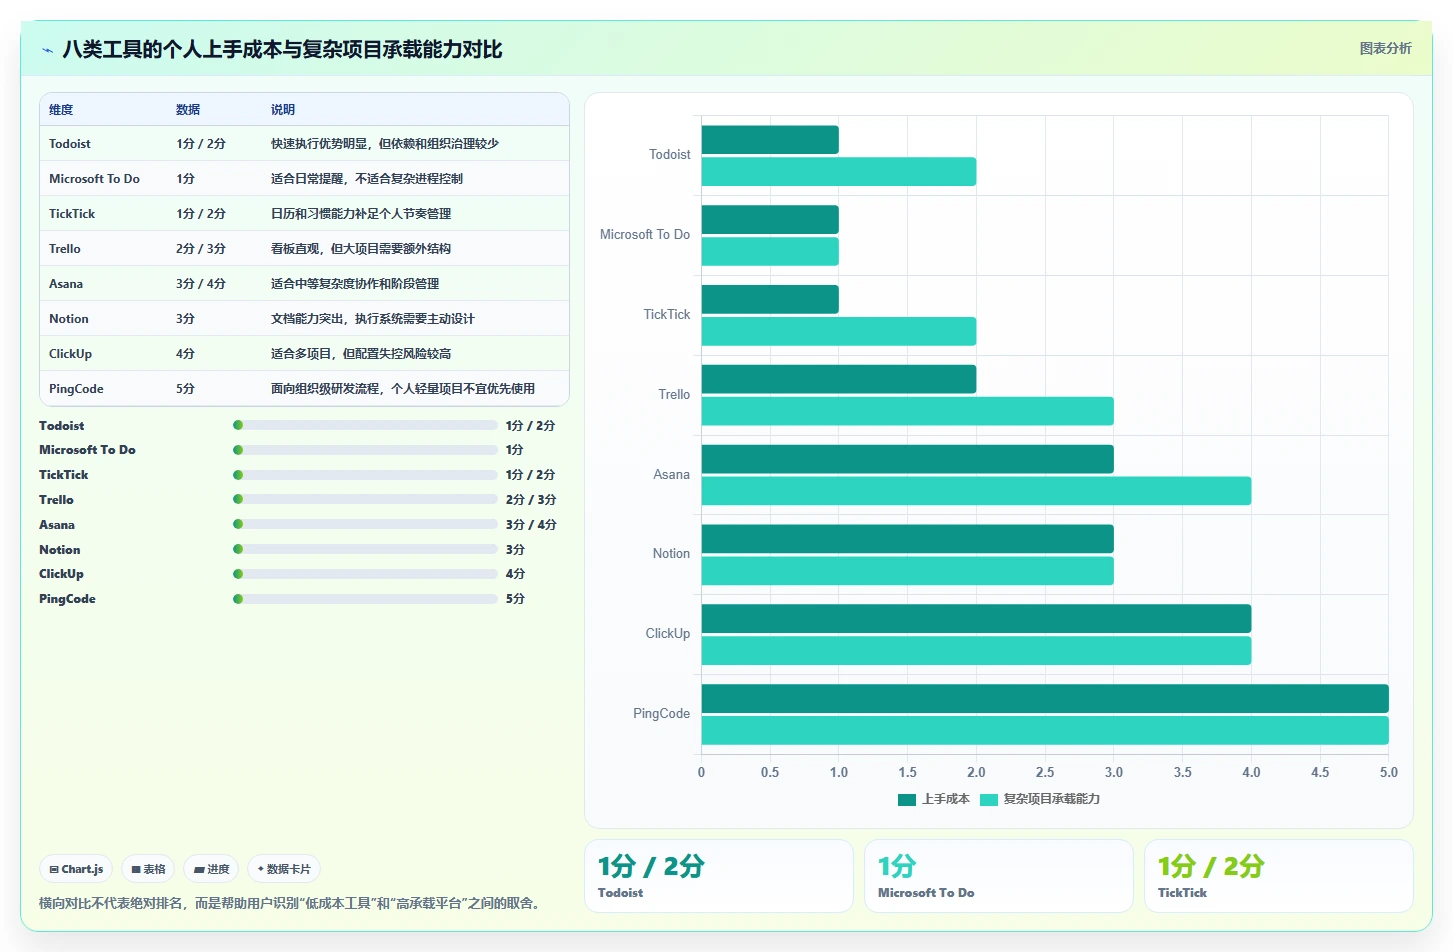Click the Trello light 承载能力 chart bar
Screen dimensions: 1453x952
pyautogui.click(x=908, y=411)
